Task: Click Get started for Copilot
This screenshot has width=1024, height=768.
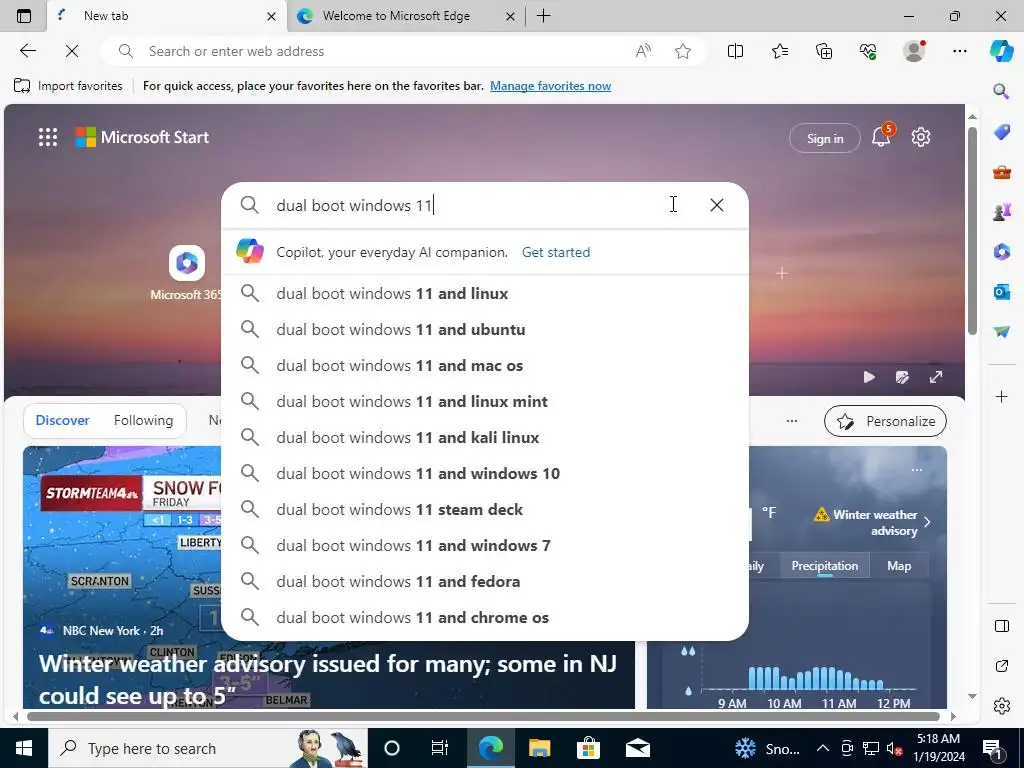Action: [556, 252]
